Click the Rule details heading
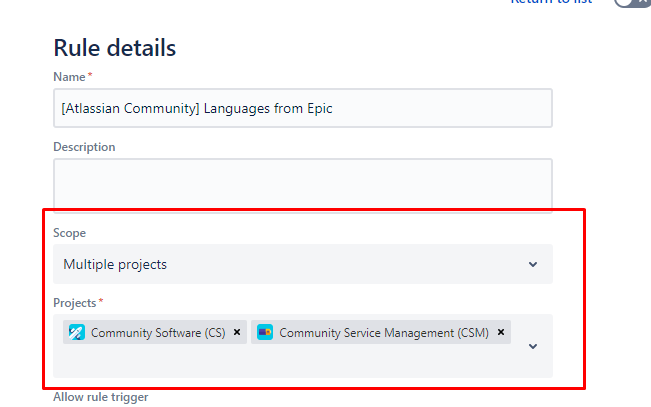This screenshot has width=651, height=407. 115,48
